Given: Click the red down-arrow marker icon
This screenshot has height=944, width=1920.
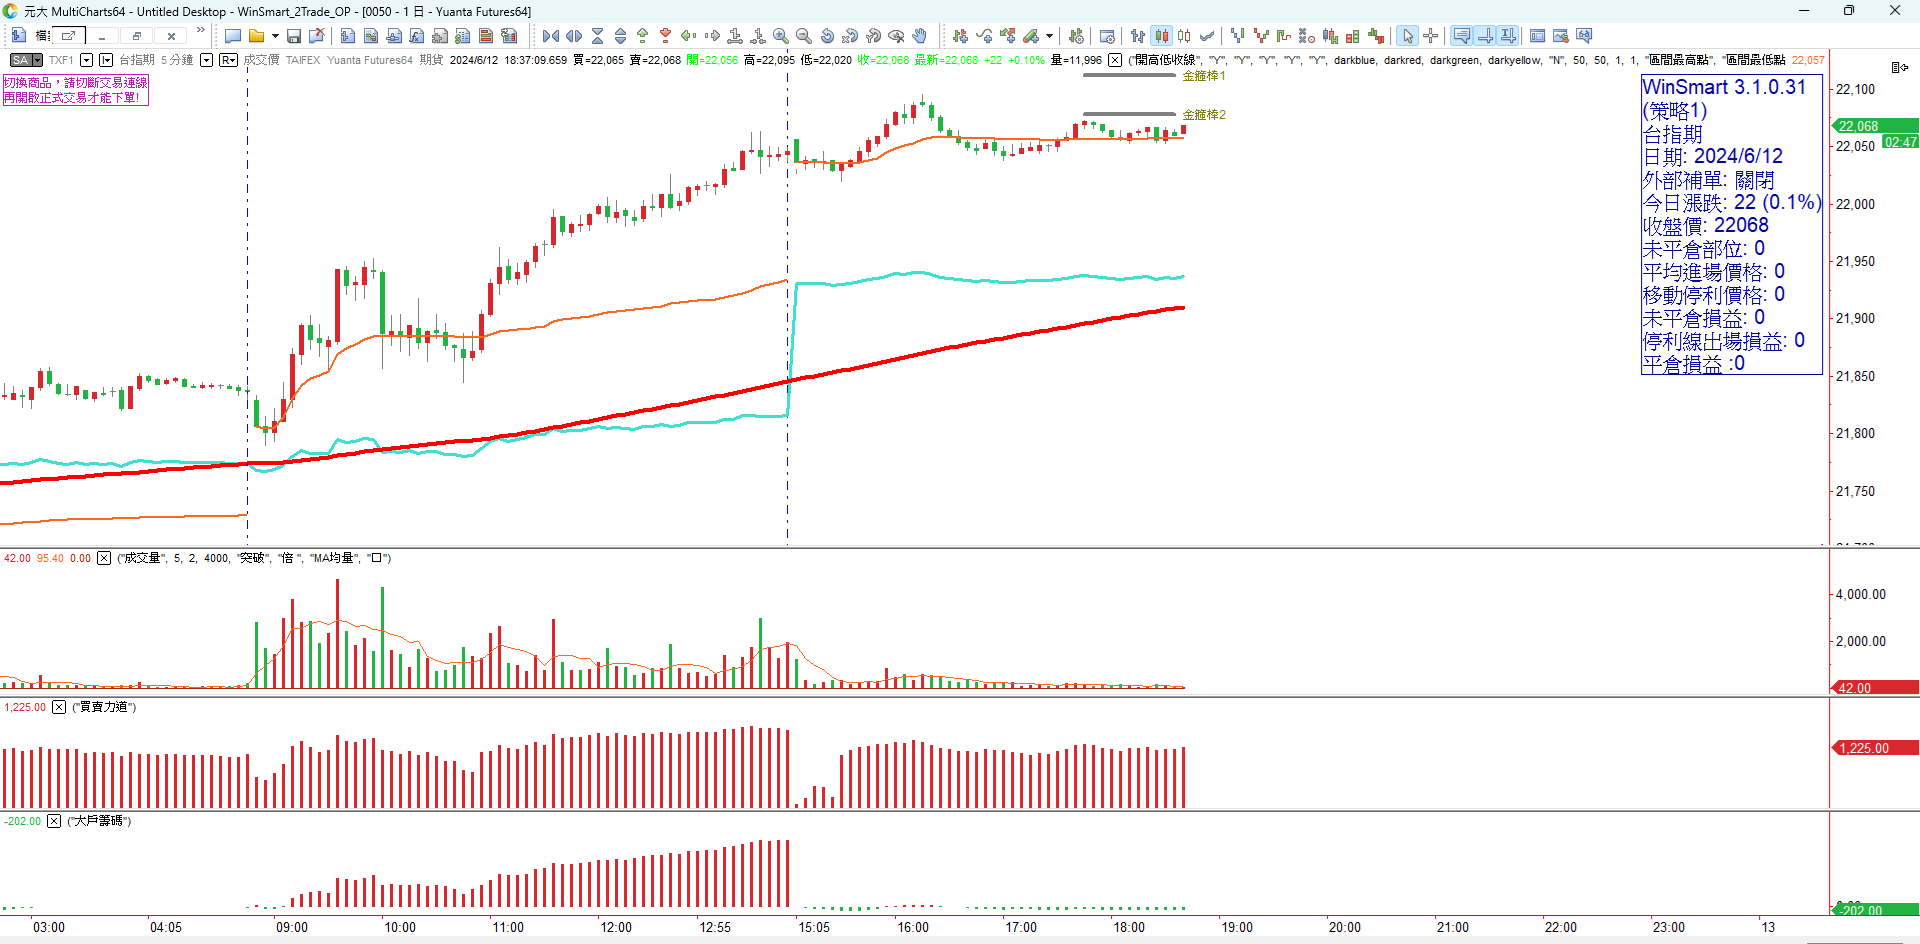Looking at the screenshot, I should 666,36.
